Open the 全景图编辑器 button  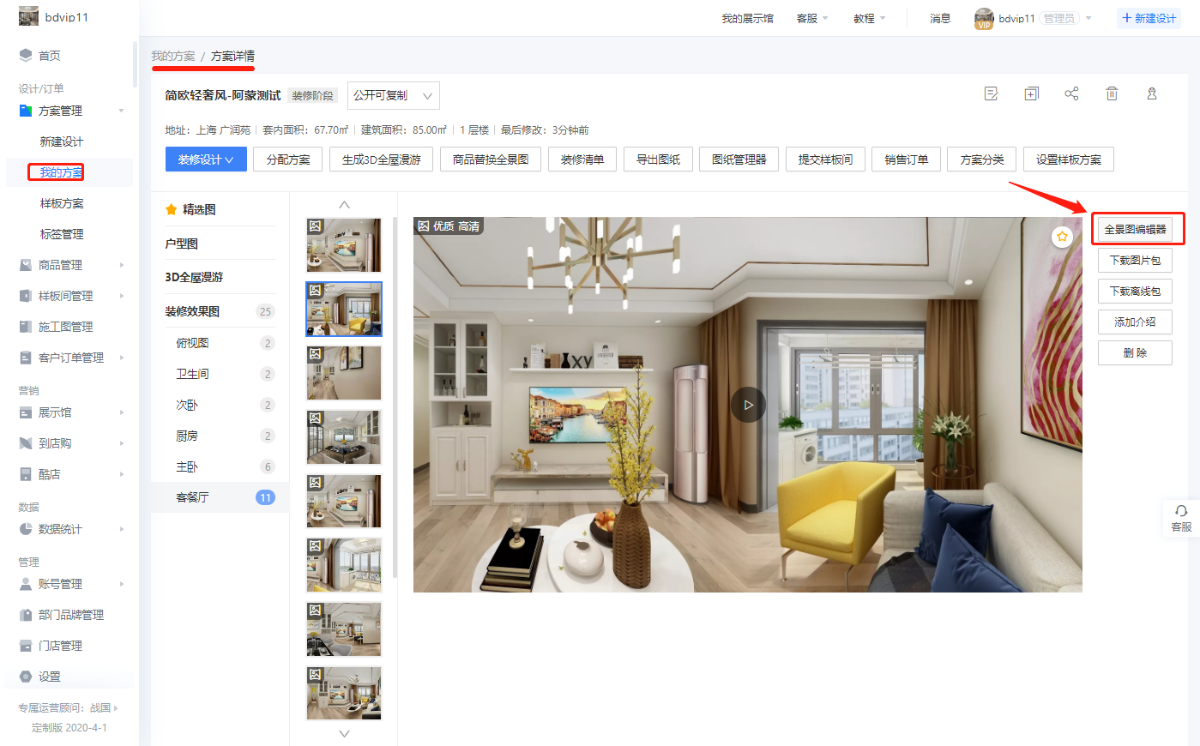click(1135, 229)
